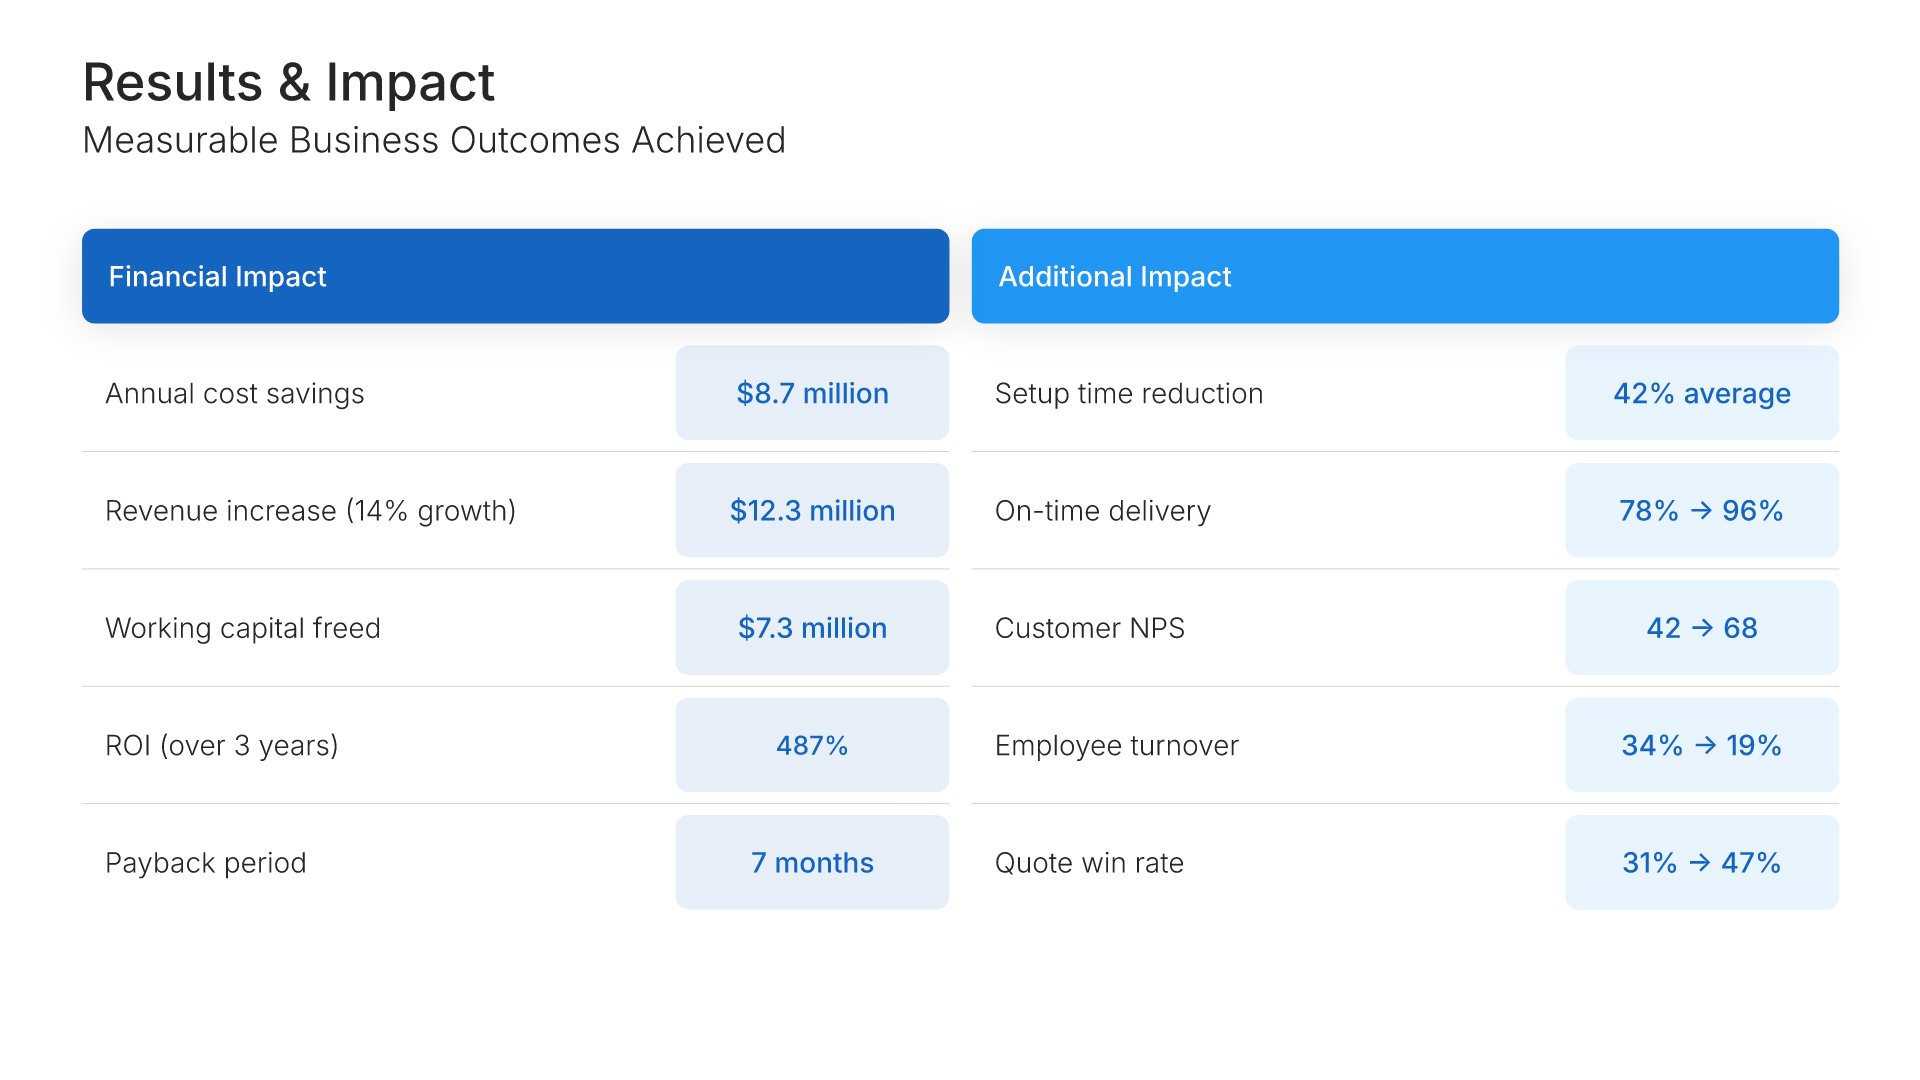Click the Quote win rate label
The width and height of the screenshot is (1920, 1080).
[1089, 863]
